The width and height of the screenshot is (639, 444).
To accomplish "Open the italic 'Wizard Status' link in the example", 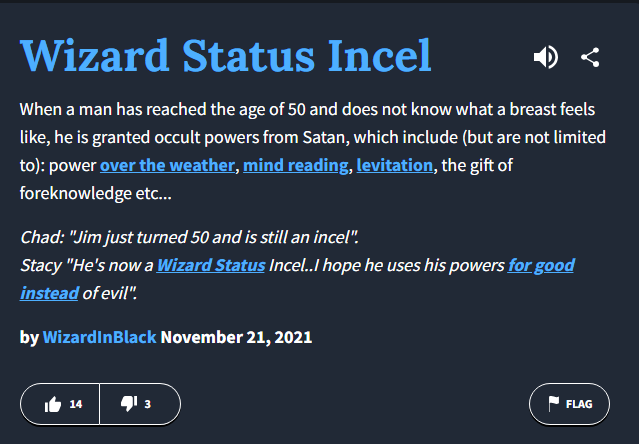I will [211, 266].
